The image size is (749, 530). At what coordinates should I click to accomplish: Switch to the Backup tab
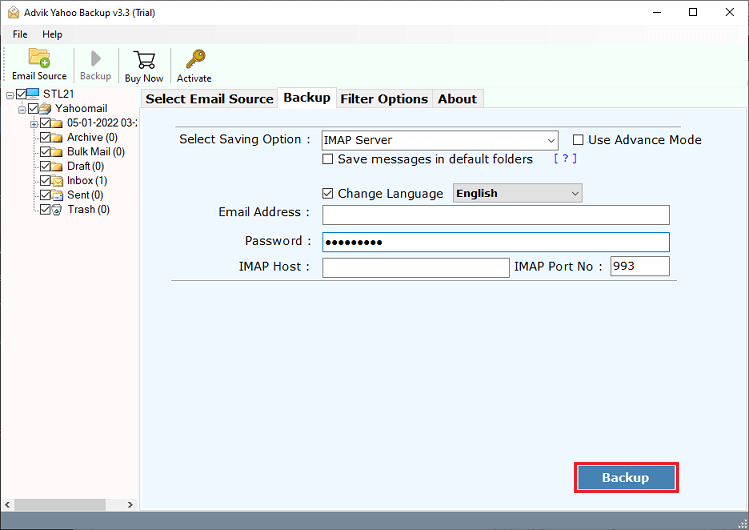point(307,97)
